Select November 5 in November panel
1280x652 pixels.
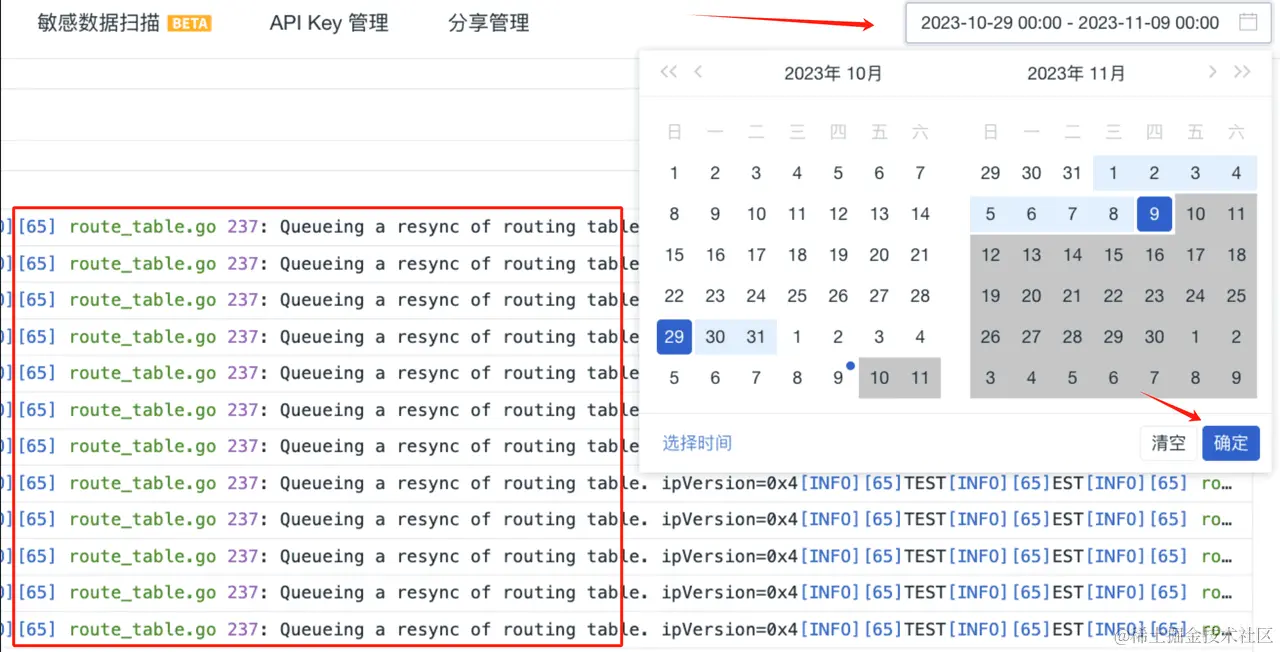(x=990, y=214)
